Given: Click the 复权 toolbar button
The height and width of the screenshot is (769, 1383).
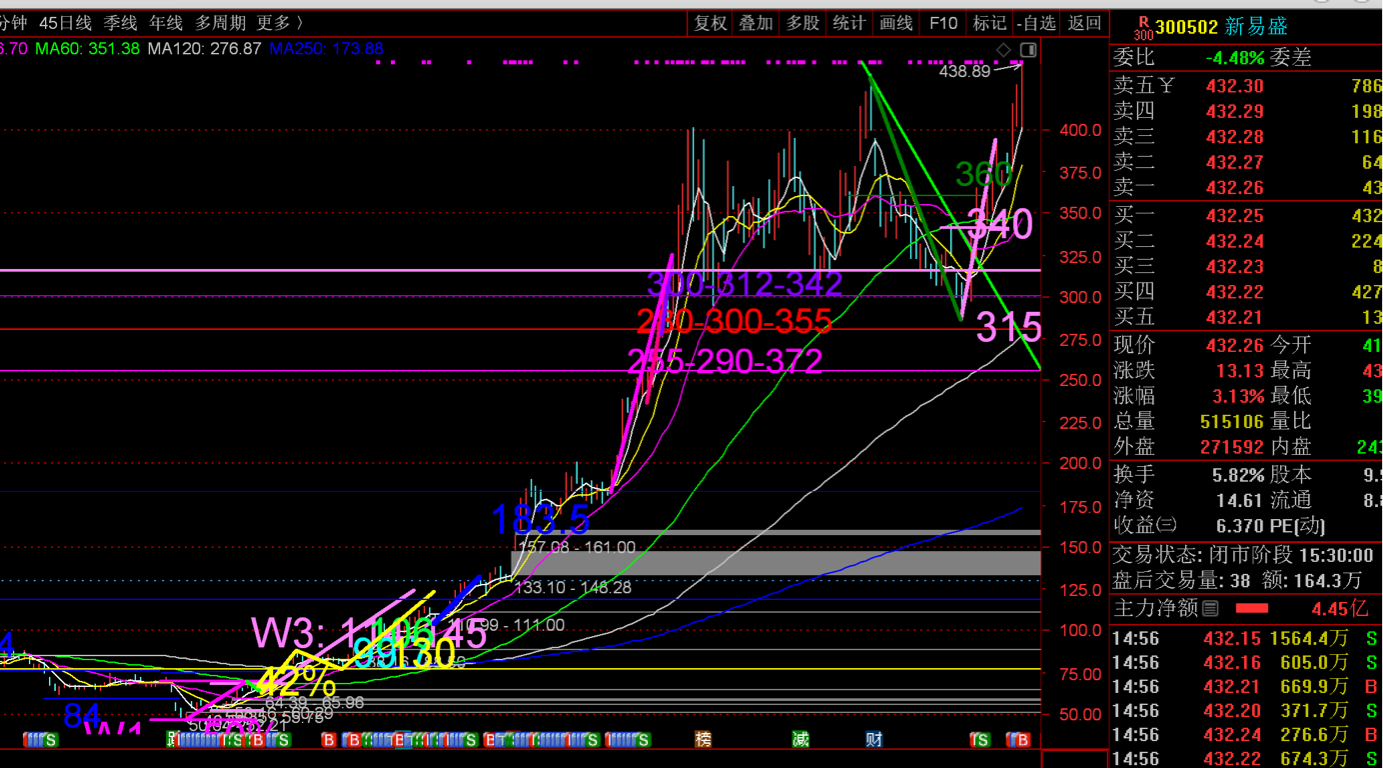Looking at the screenshot, I should click(x=711, y=23).
